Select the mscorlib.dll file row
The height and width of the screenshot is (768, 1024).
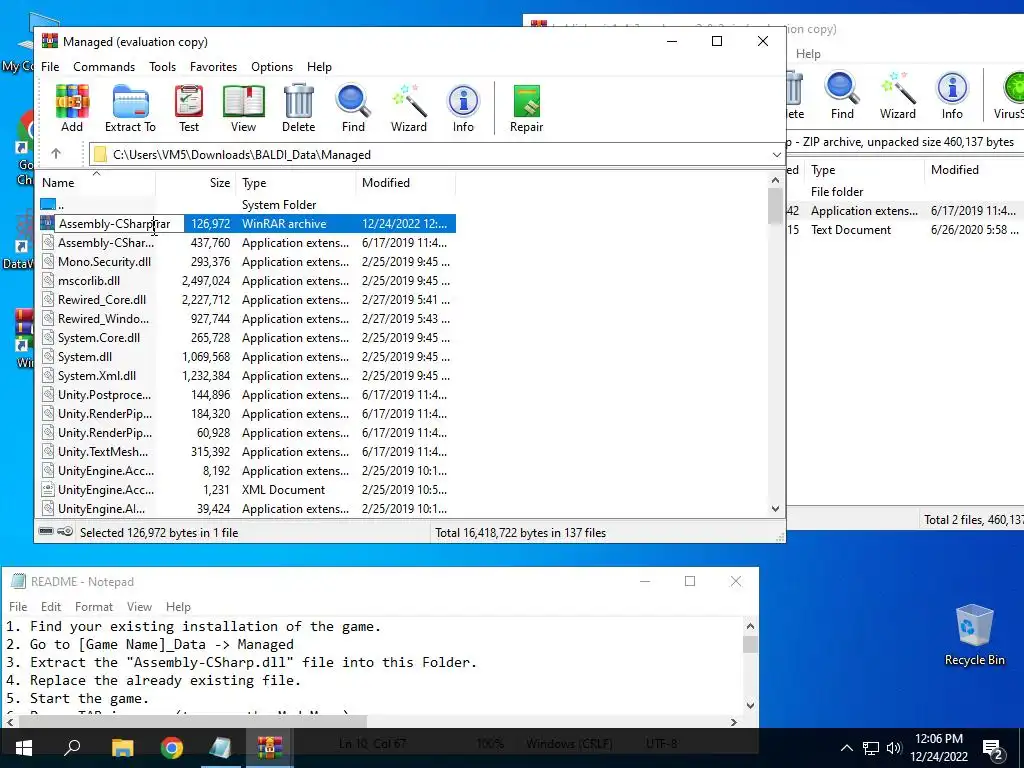[x=248, y=281]
